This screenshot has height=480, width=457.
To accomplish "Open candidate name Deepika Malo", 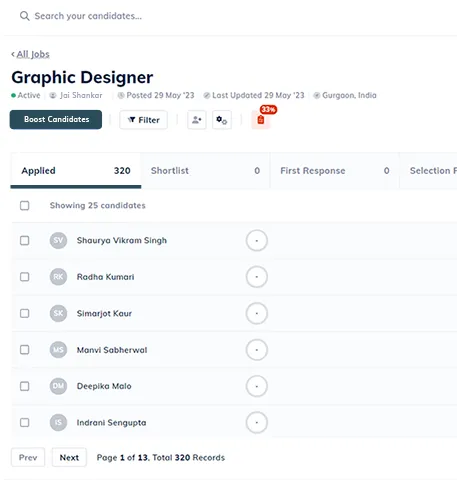I will [104, 386].
